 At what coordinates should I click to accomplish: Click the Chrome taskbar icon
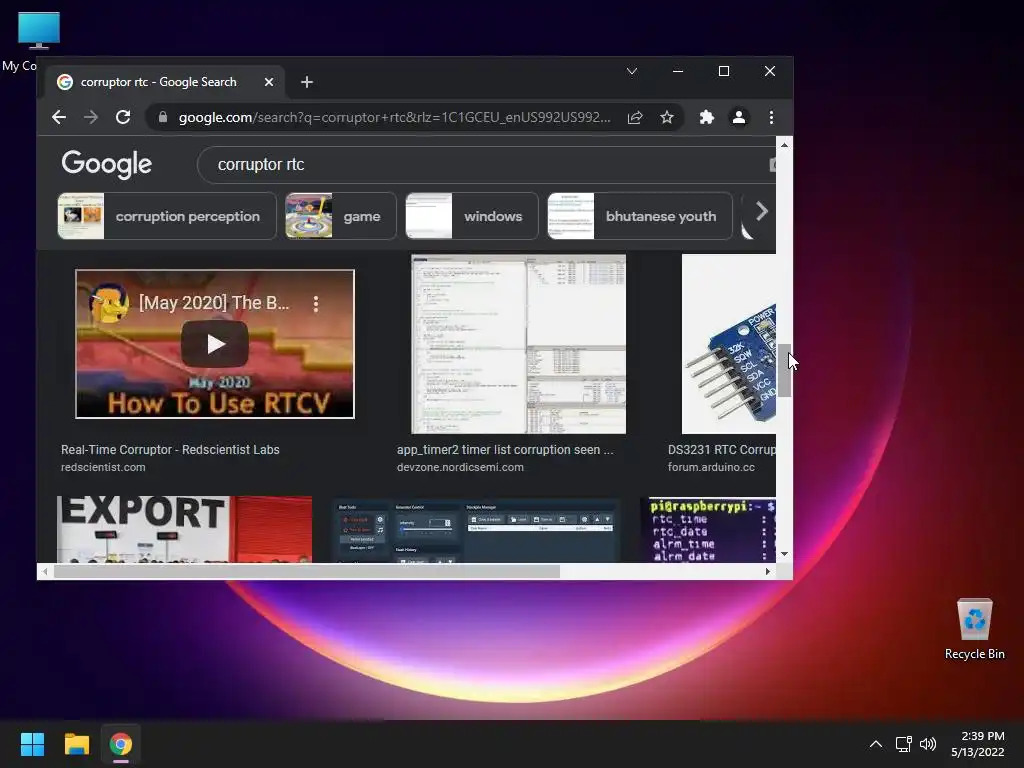121,744
